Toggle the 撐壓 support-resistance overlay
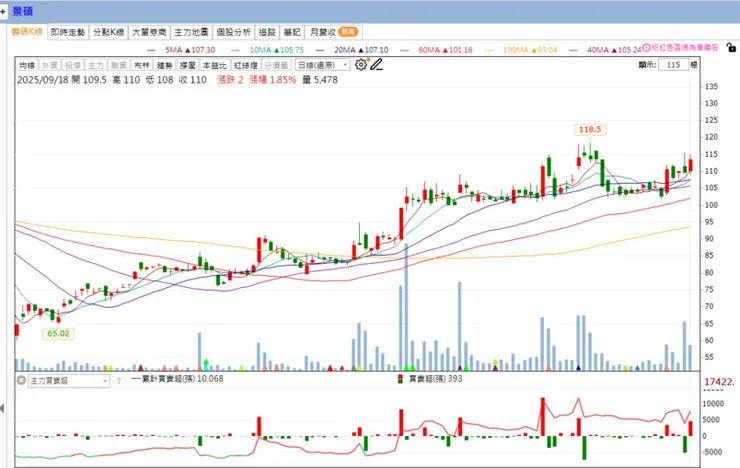The image size is (740, 468). click(x=187, y=65)
